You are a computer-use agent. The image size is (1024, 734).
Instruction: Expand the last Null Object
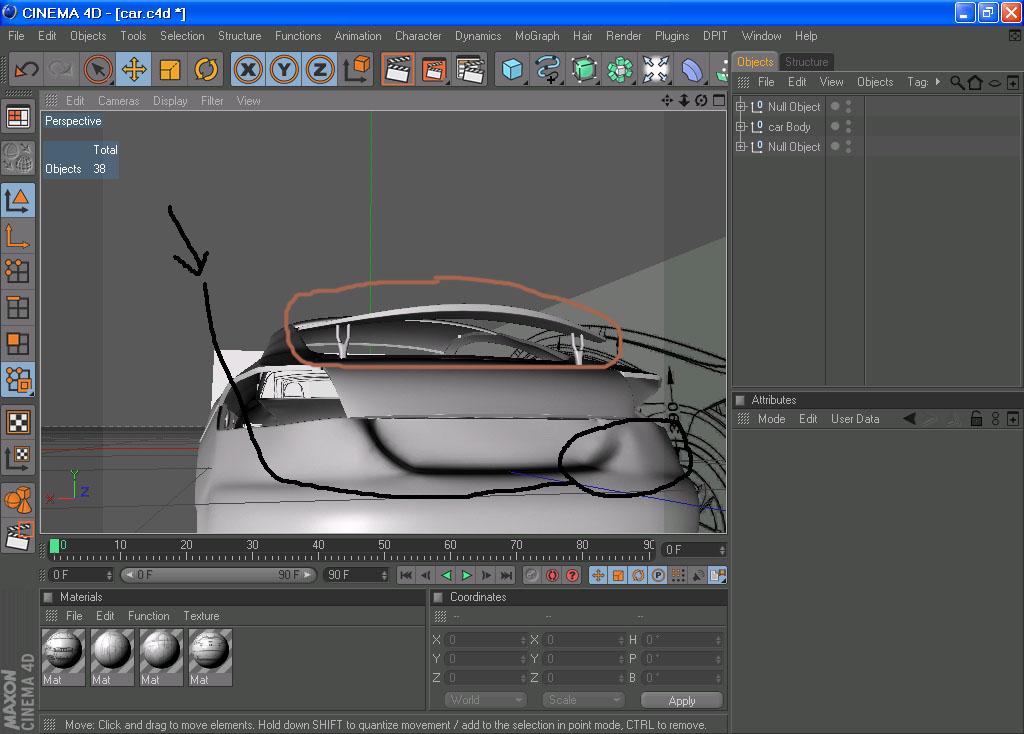coord(741,146)
